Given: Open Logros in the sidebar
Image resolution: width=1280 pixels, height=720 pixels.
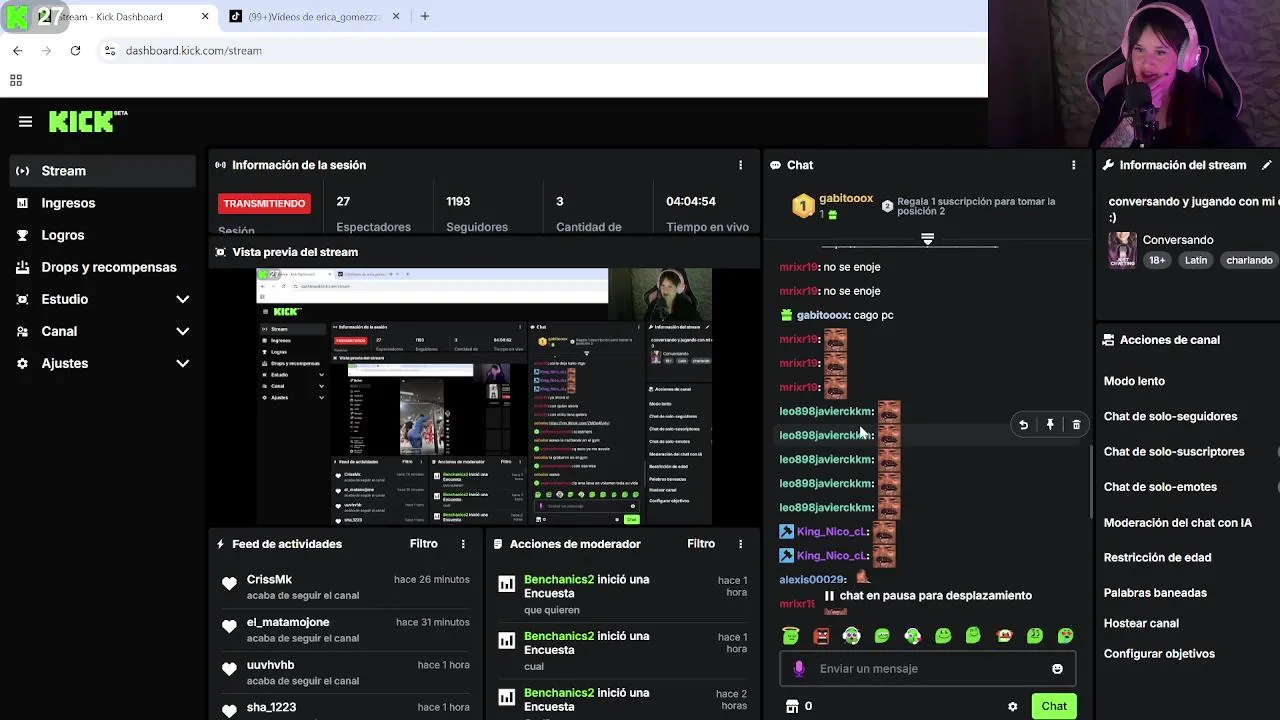Looking at the screenshot, I should point(63,235).
